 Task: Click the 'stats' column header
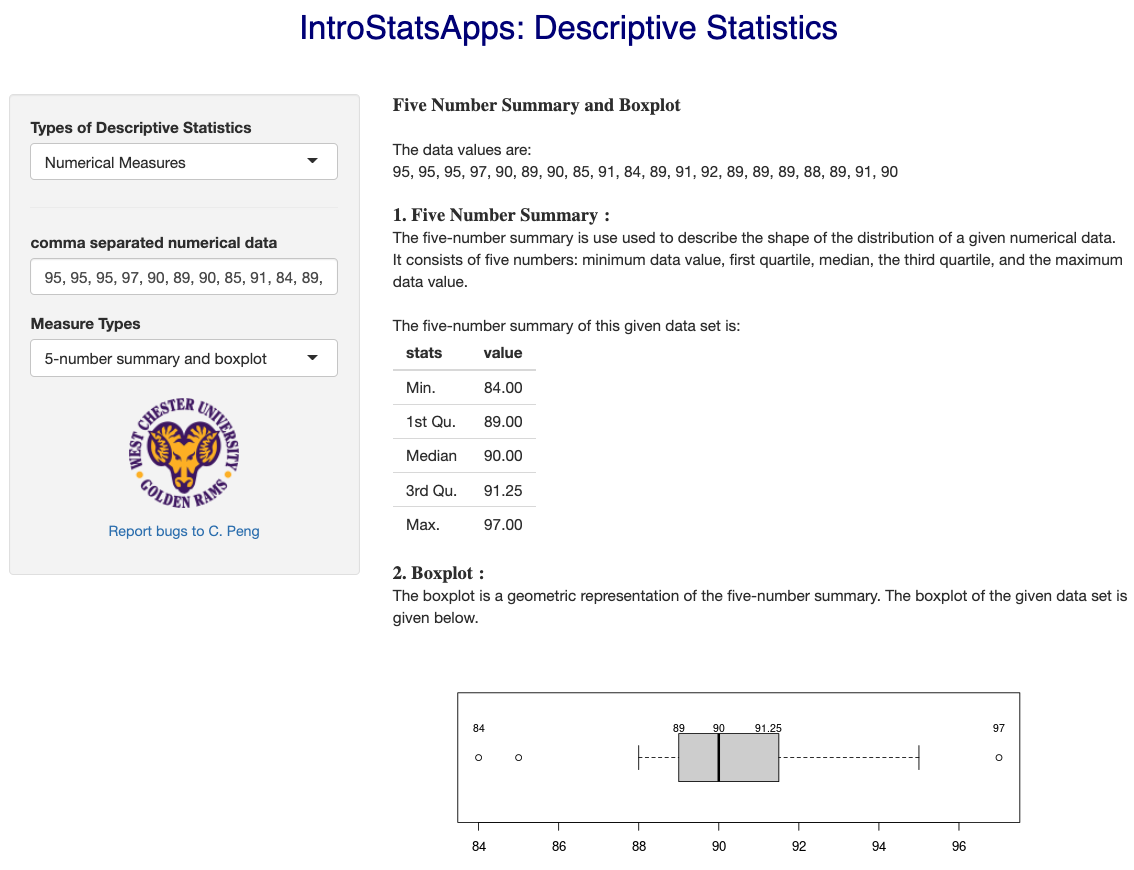(x=424, y=353)
